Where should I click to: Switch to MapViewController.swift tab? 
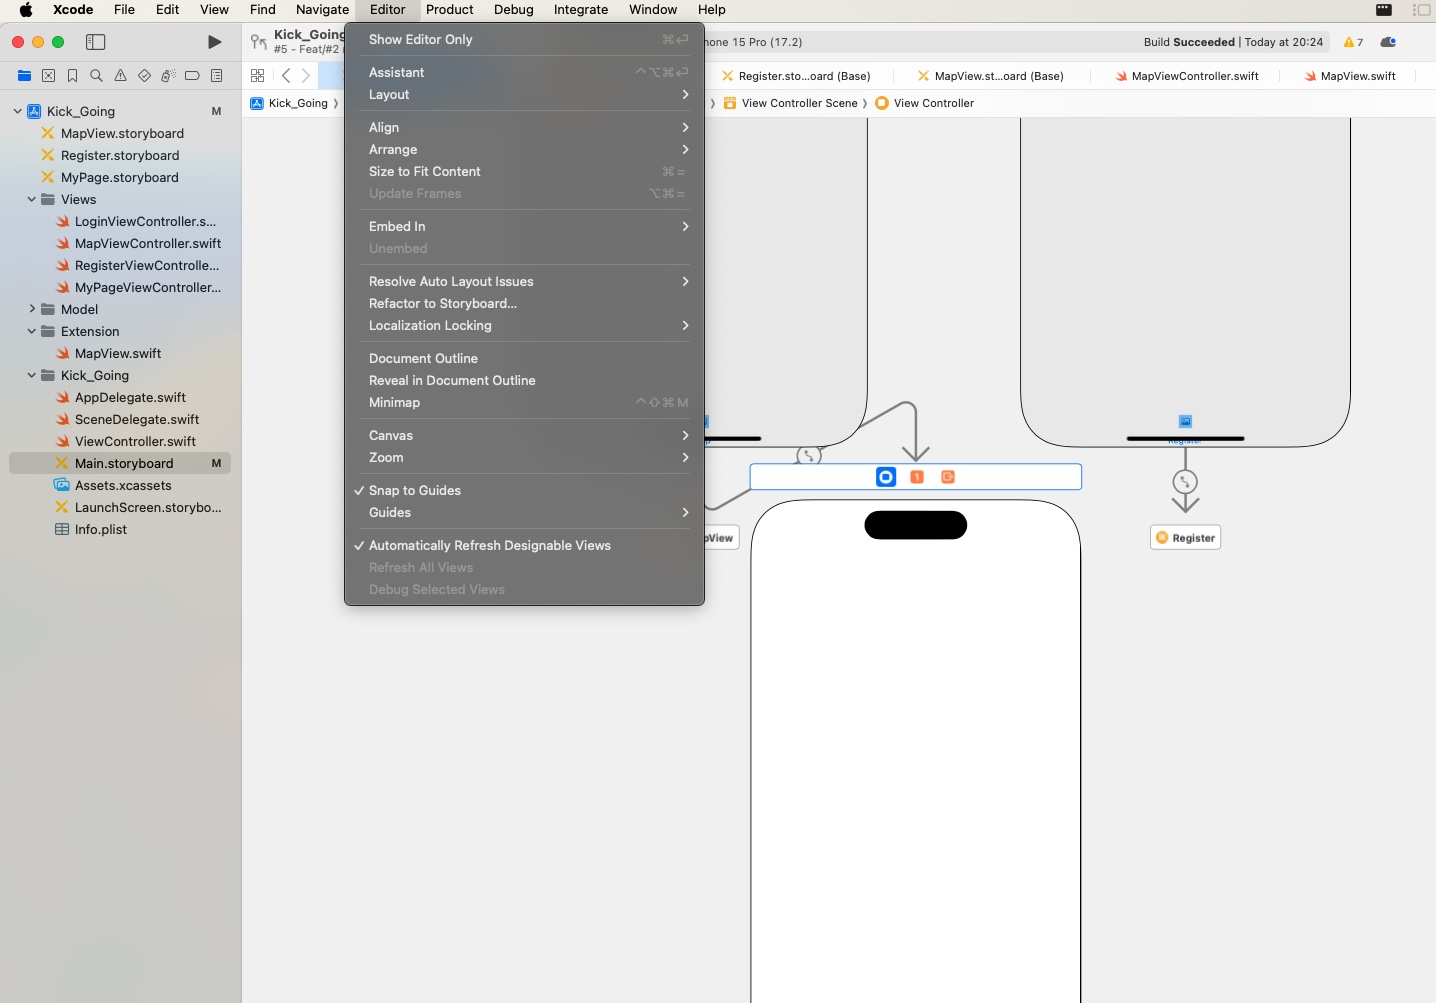[x=1186, y=76]
